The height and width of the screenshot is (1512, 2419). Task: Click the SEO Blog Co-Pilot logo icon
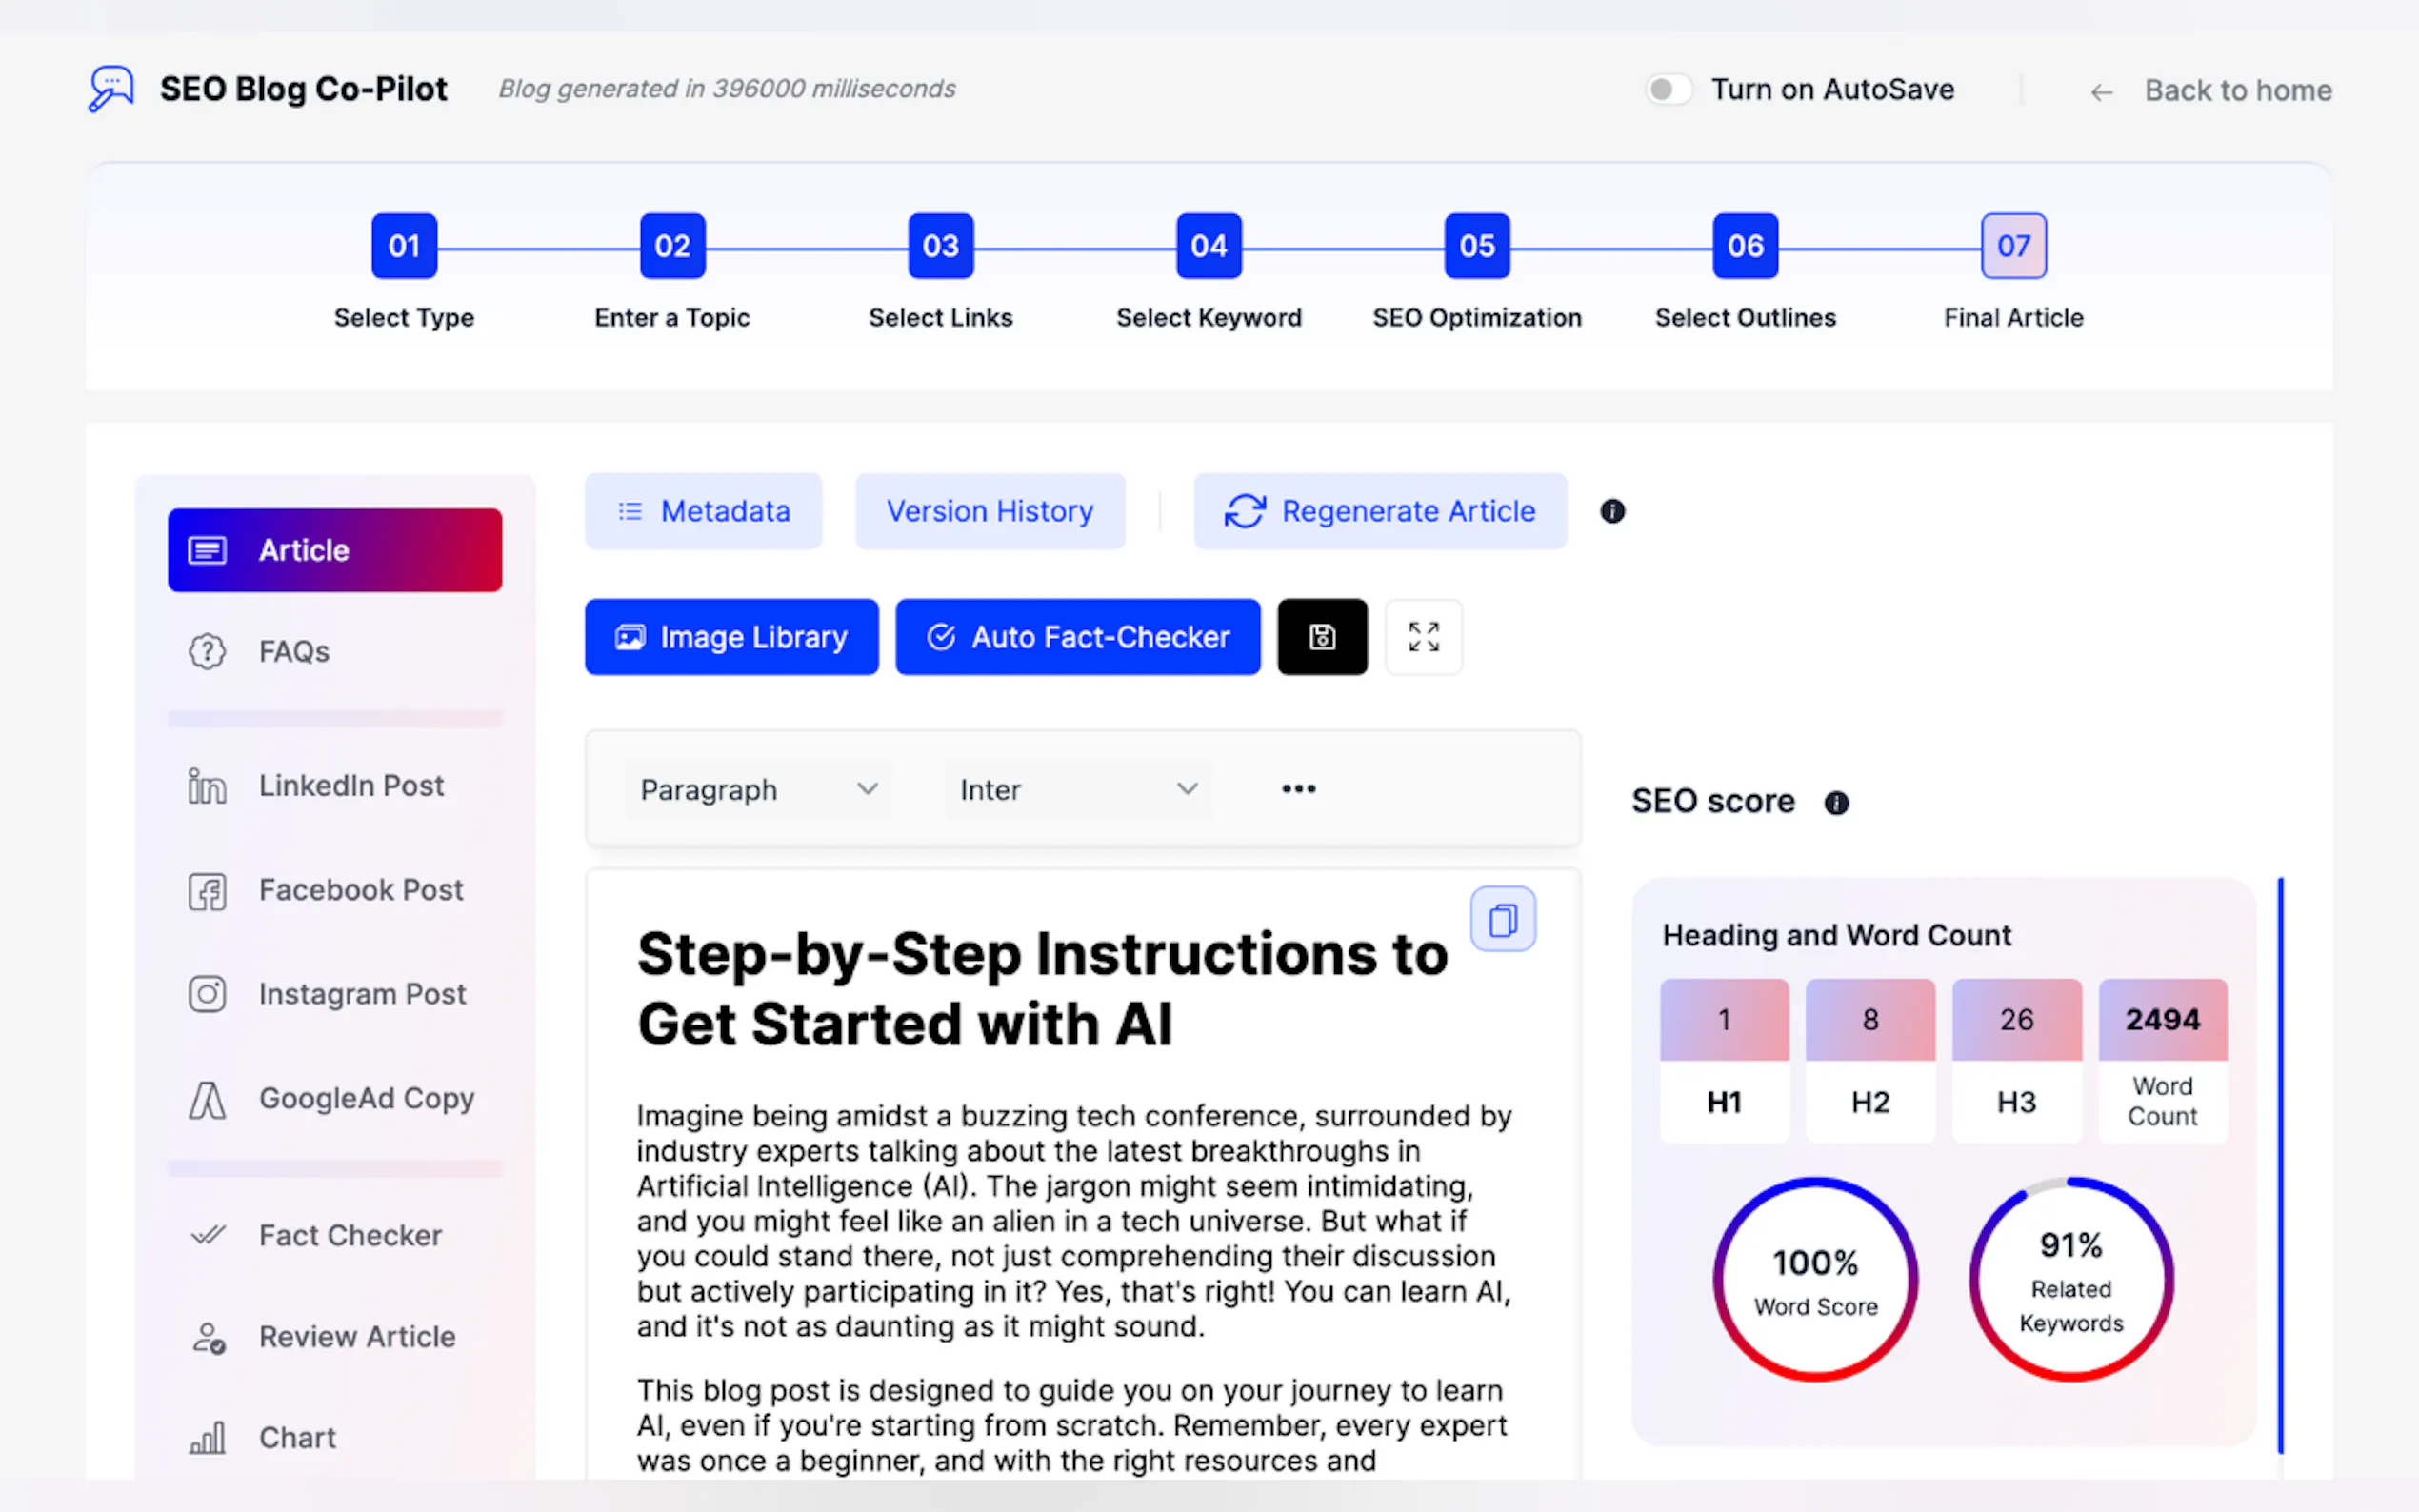(111, 89)
